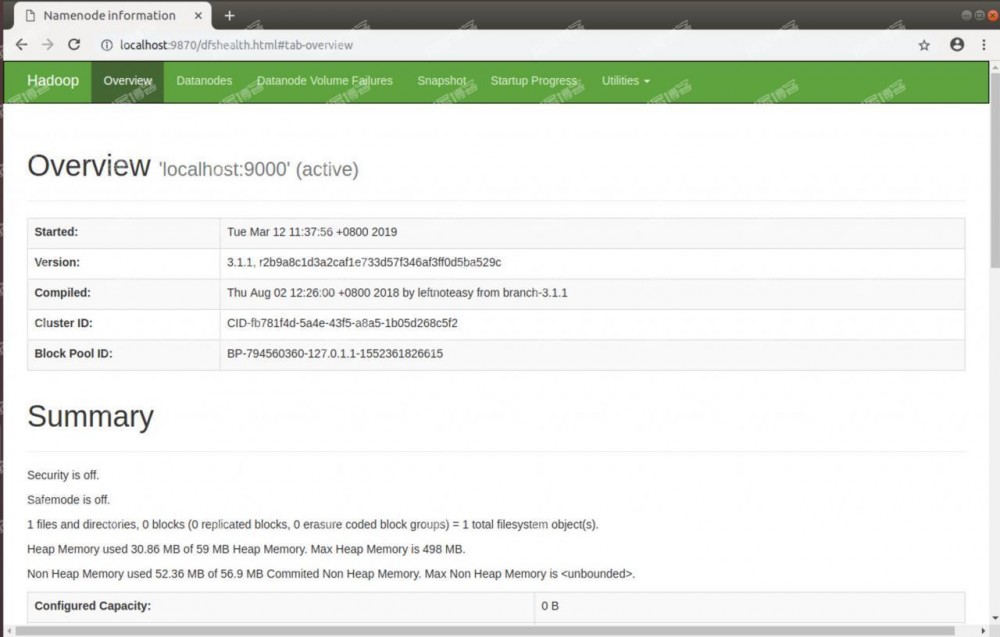Open a new browser tab
The height and width of the screenshot is (637, 1000).
tap(229, 15)
